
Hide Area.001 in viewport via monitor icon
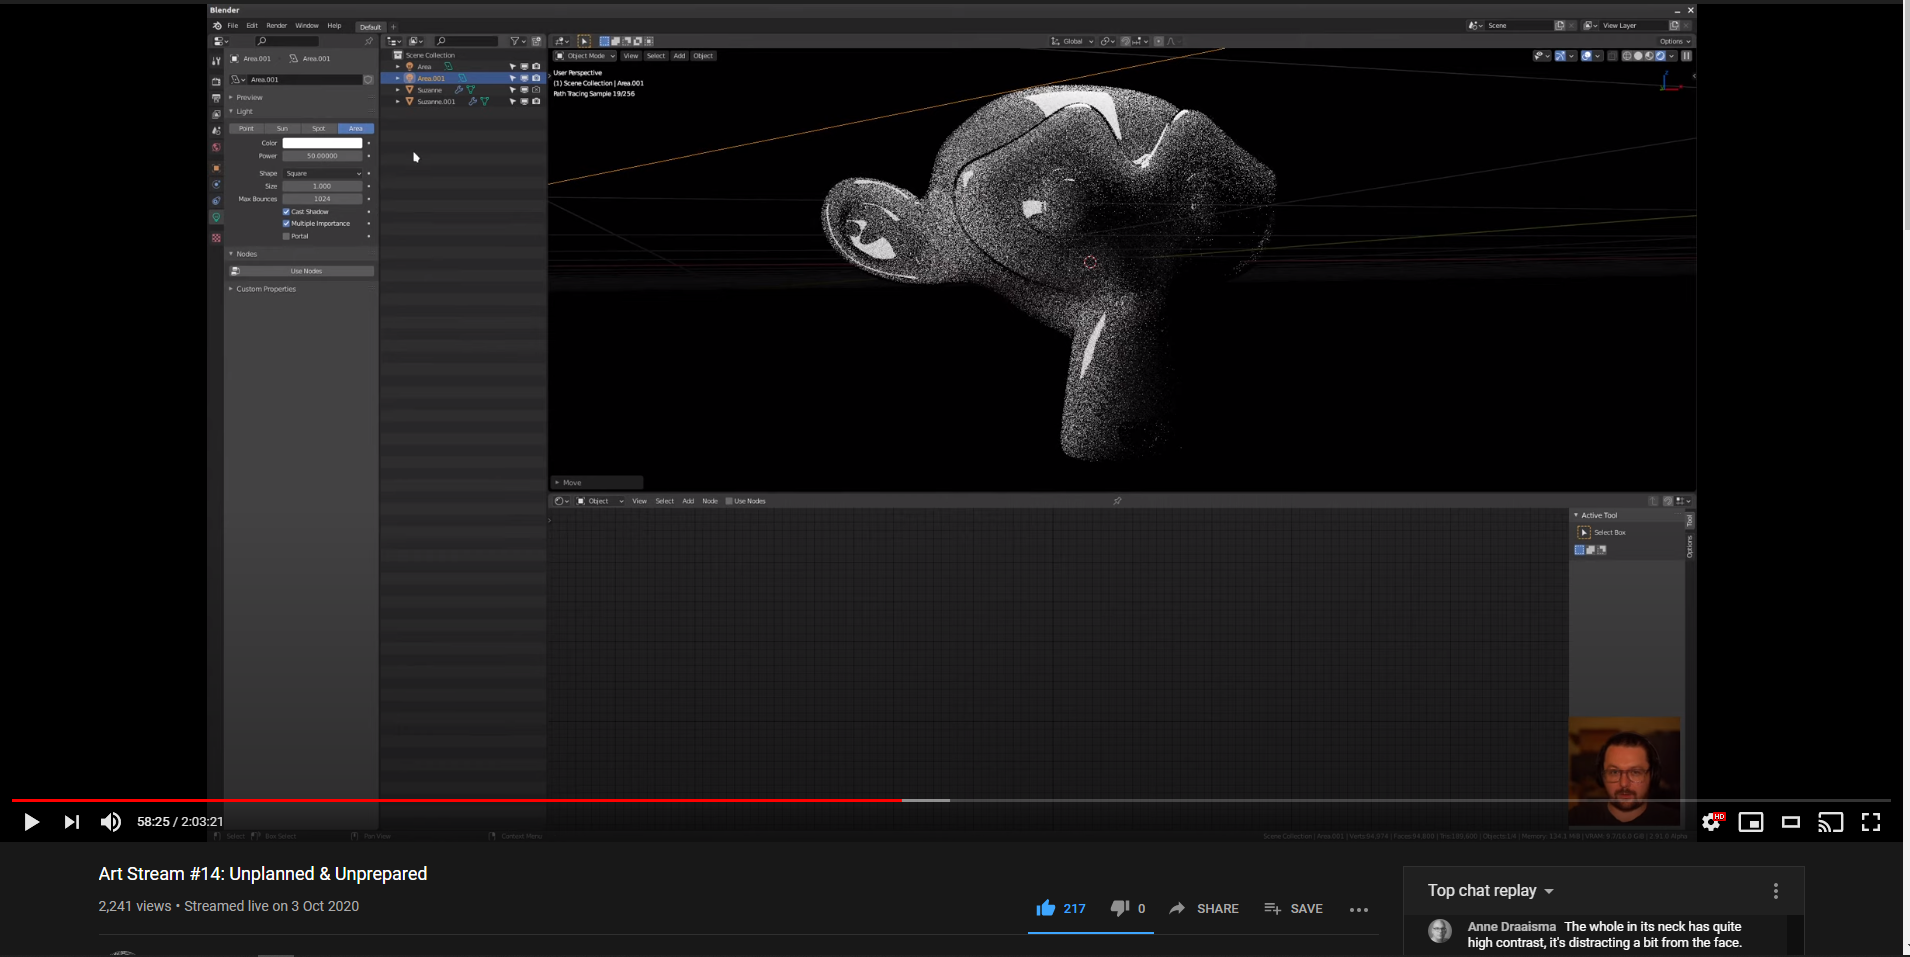pos(524,78)
